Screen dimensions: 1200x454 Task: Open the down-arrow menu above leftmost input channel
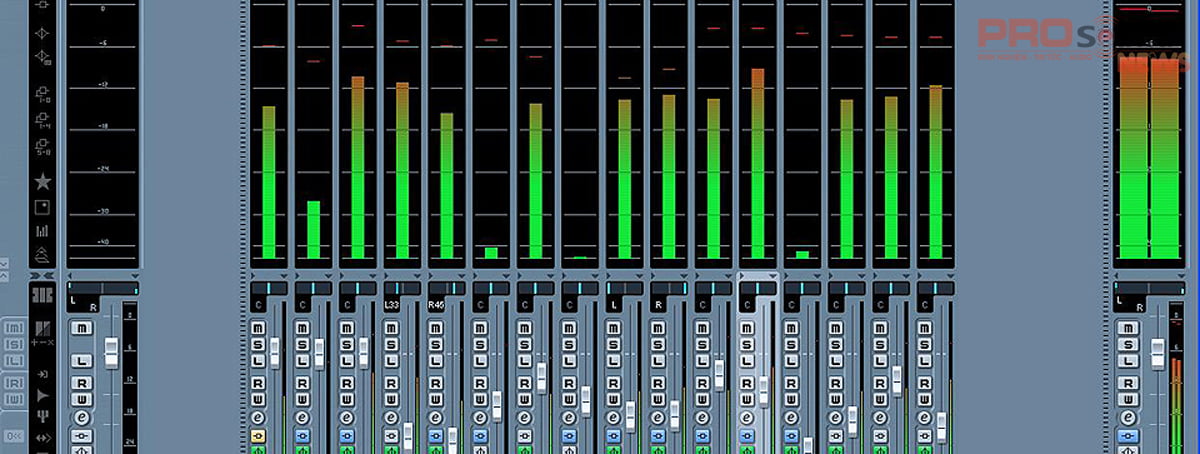coord(135,276)
